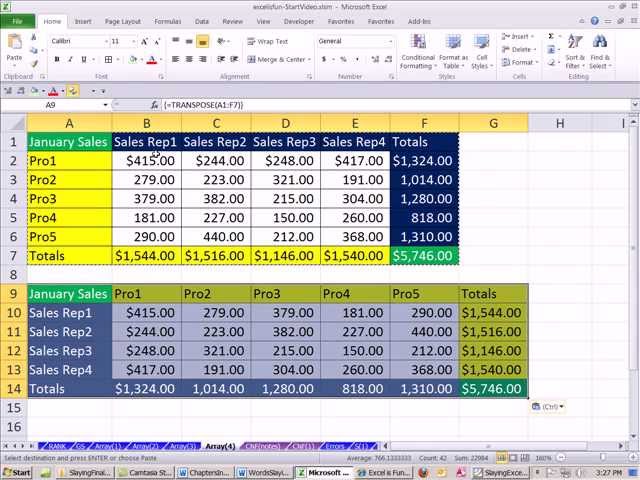Click the Excel Help question icon
640x480 pixels.
(595, 21)
